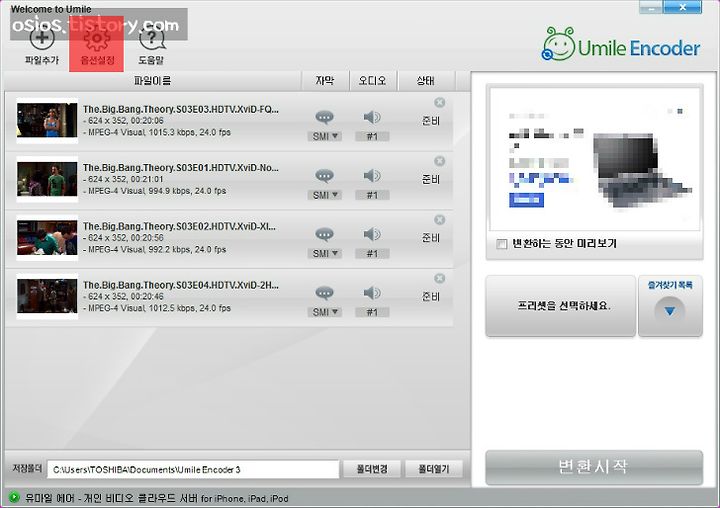Click 준비 status of S03E03 row
The width and height of the screenshot is (720, 508).
point(431,121)
